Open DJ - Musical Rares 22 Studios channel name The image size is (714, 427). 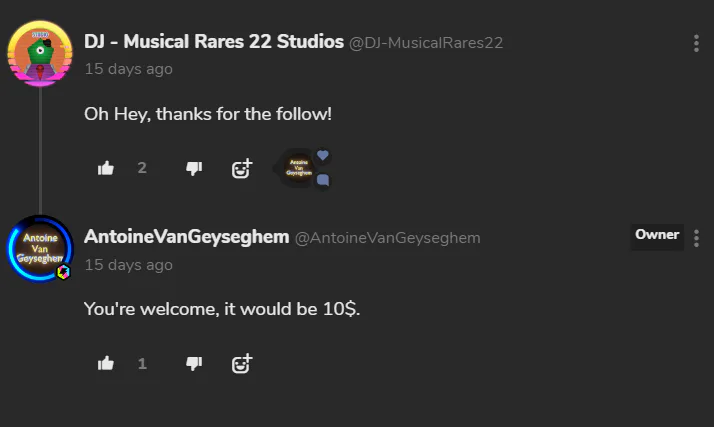coord(213,42)
